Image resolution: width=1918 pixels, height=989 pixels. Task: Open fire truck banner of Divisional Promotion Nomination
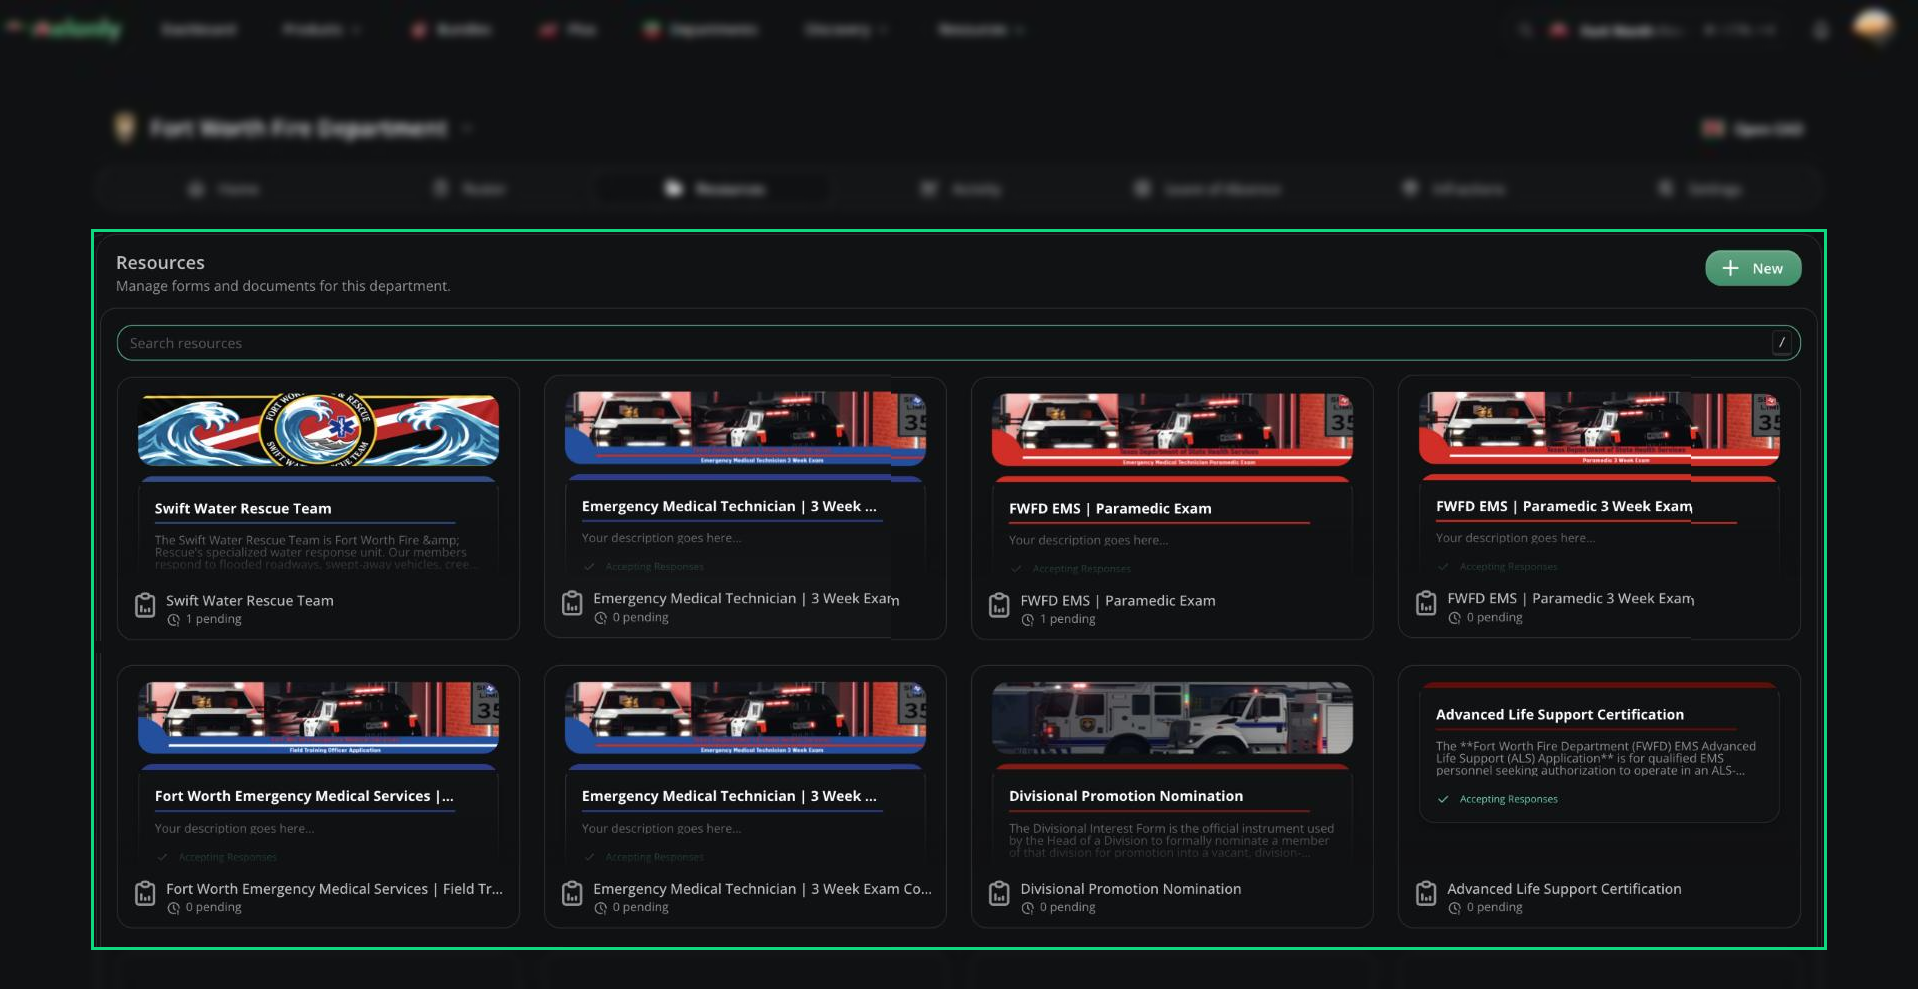(1172, 718)
